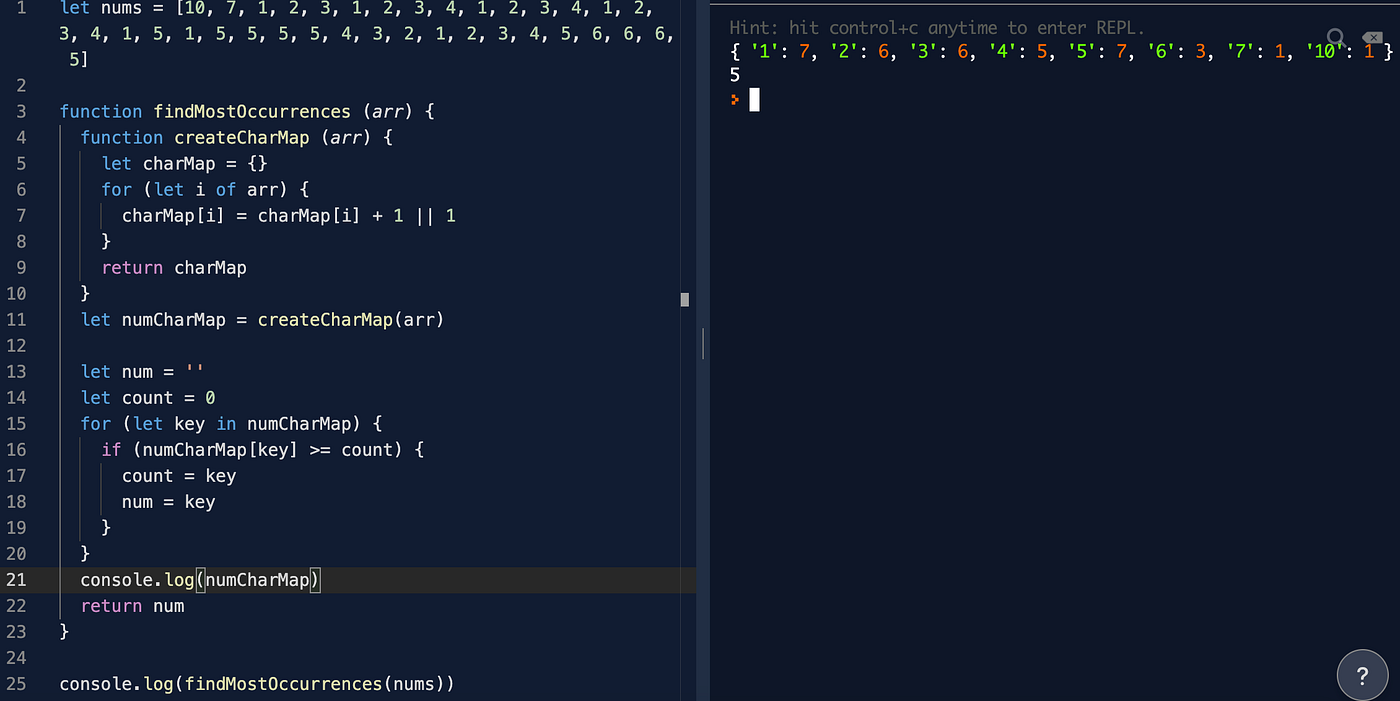The height and width of the screenshot is (701, 1400).
Task: Select line number 21 in the gutter
Action: [x=16, y=579]
